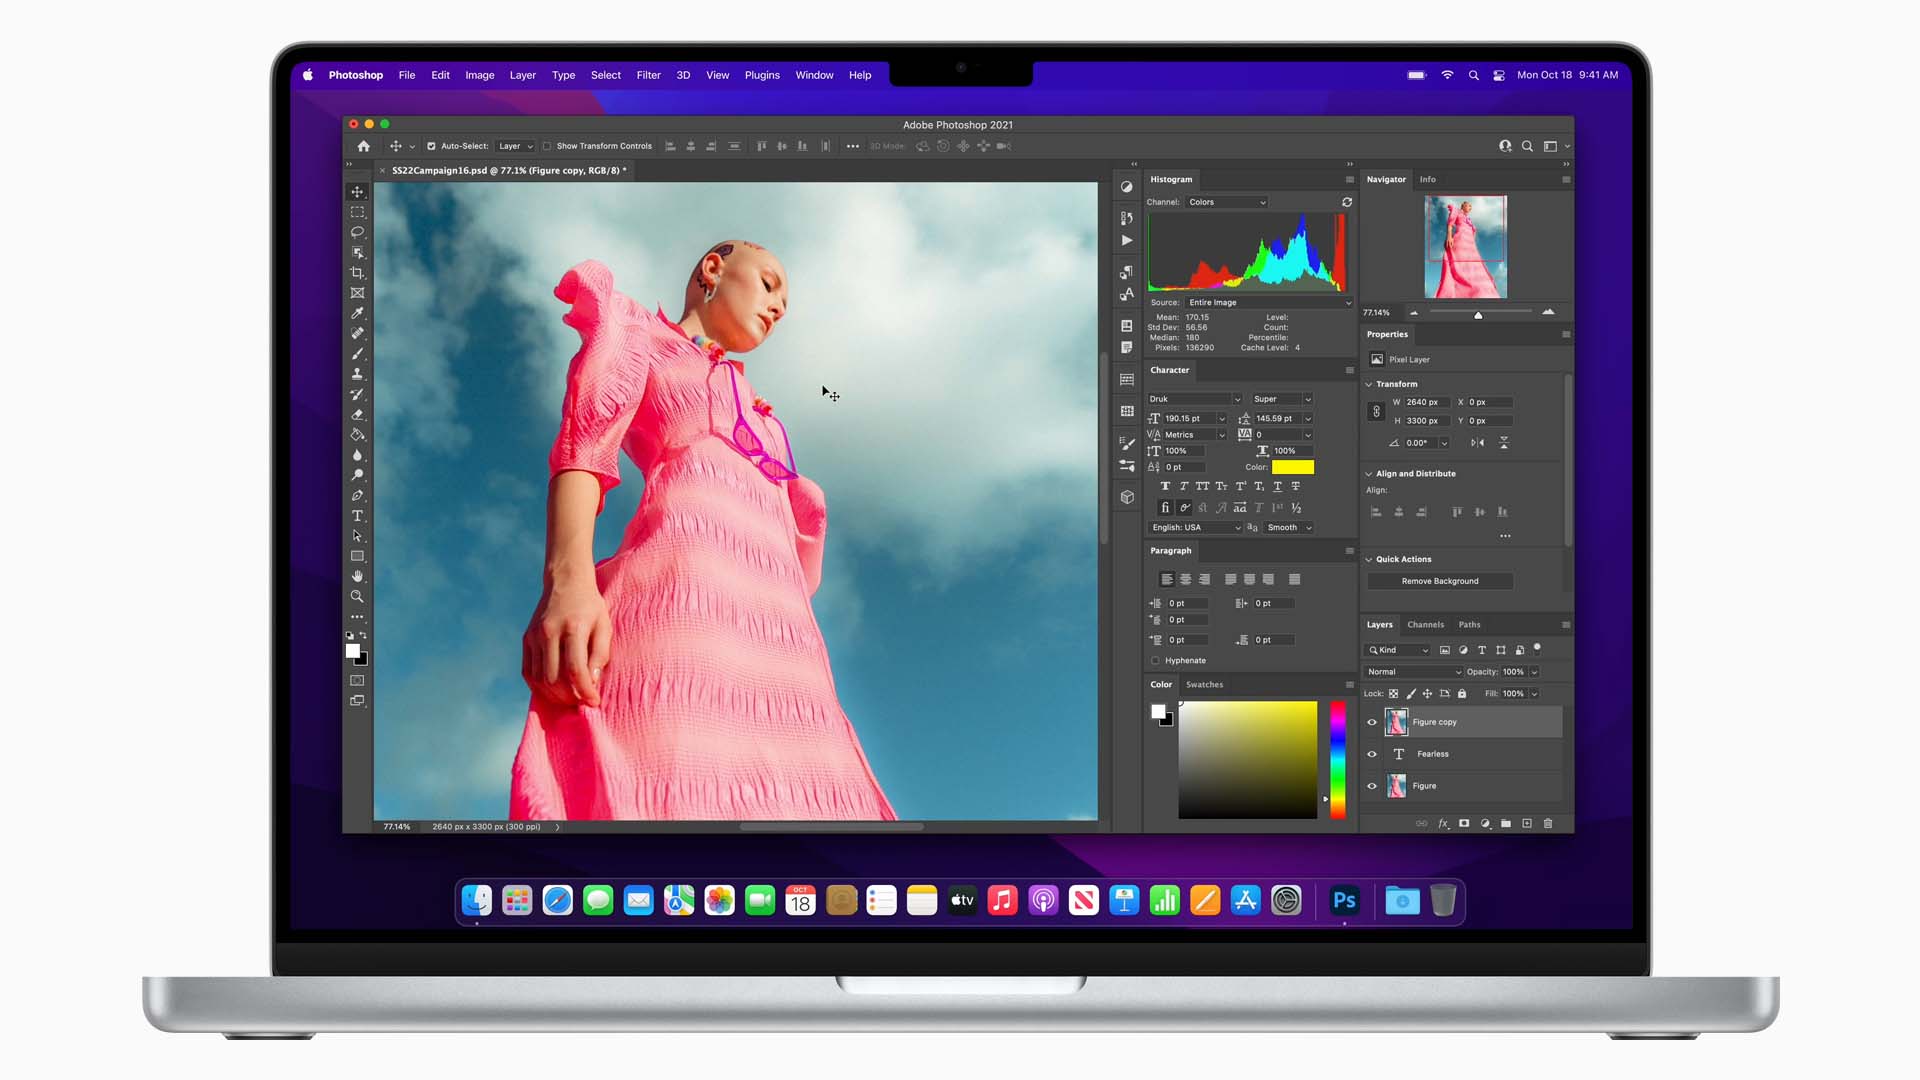Toggle visibility of the Figure layer
This screenshot has width=1920, height=1080.
1372,786
